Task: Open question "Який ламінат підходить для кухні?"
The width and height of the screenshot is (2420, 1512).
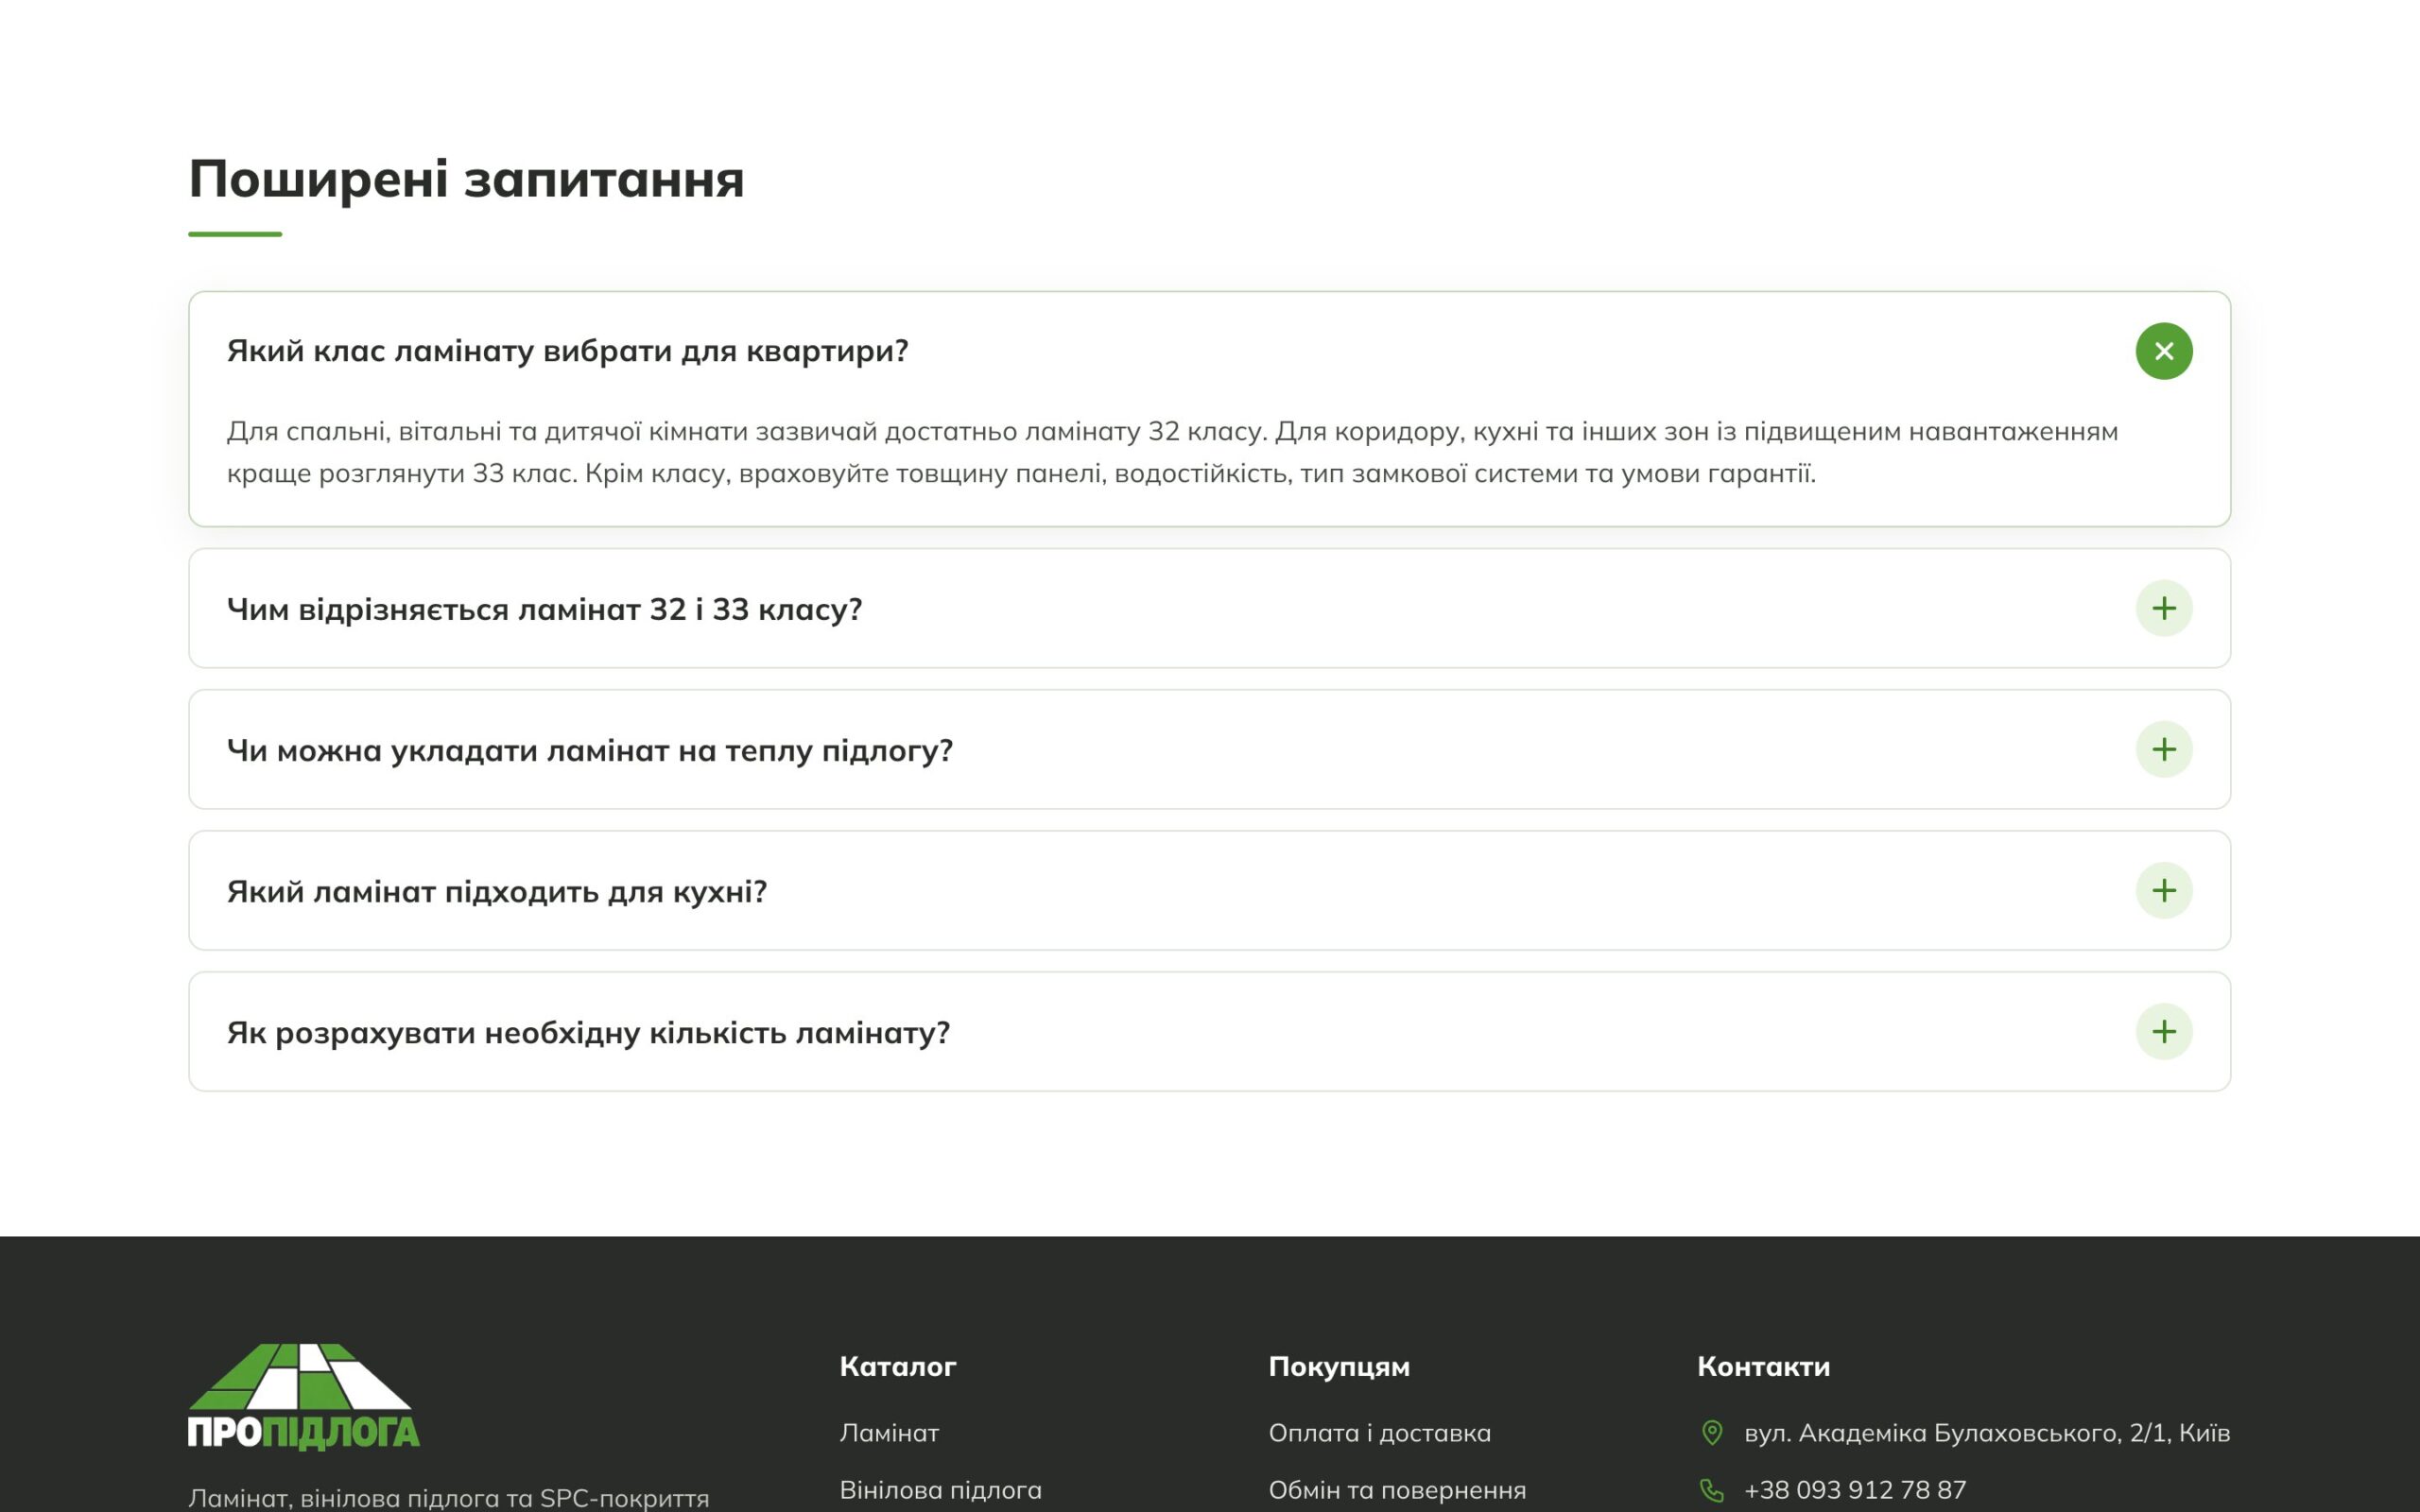Action: point(1209,890)
